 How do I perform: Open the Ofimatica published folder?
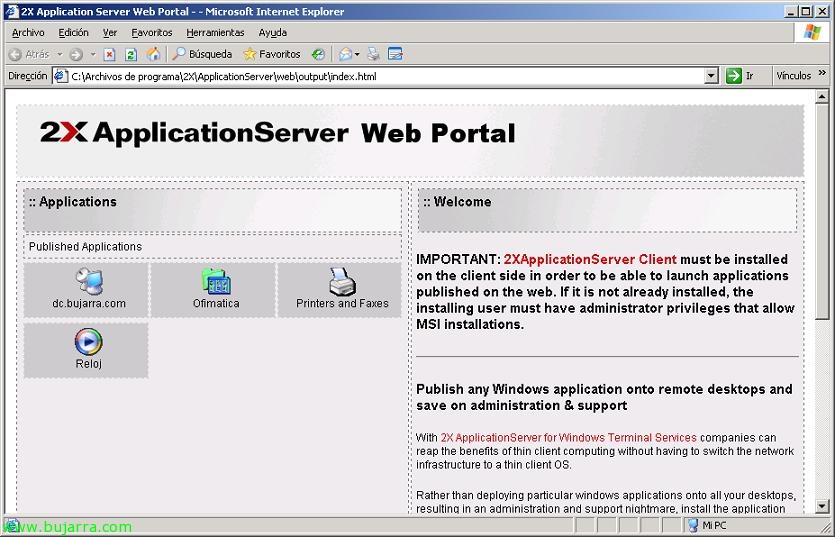(213, 290)
